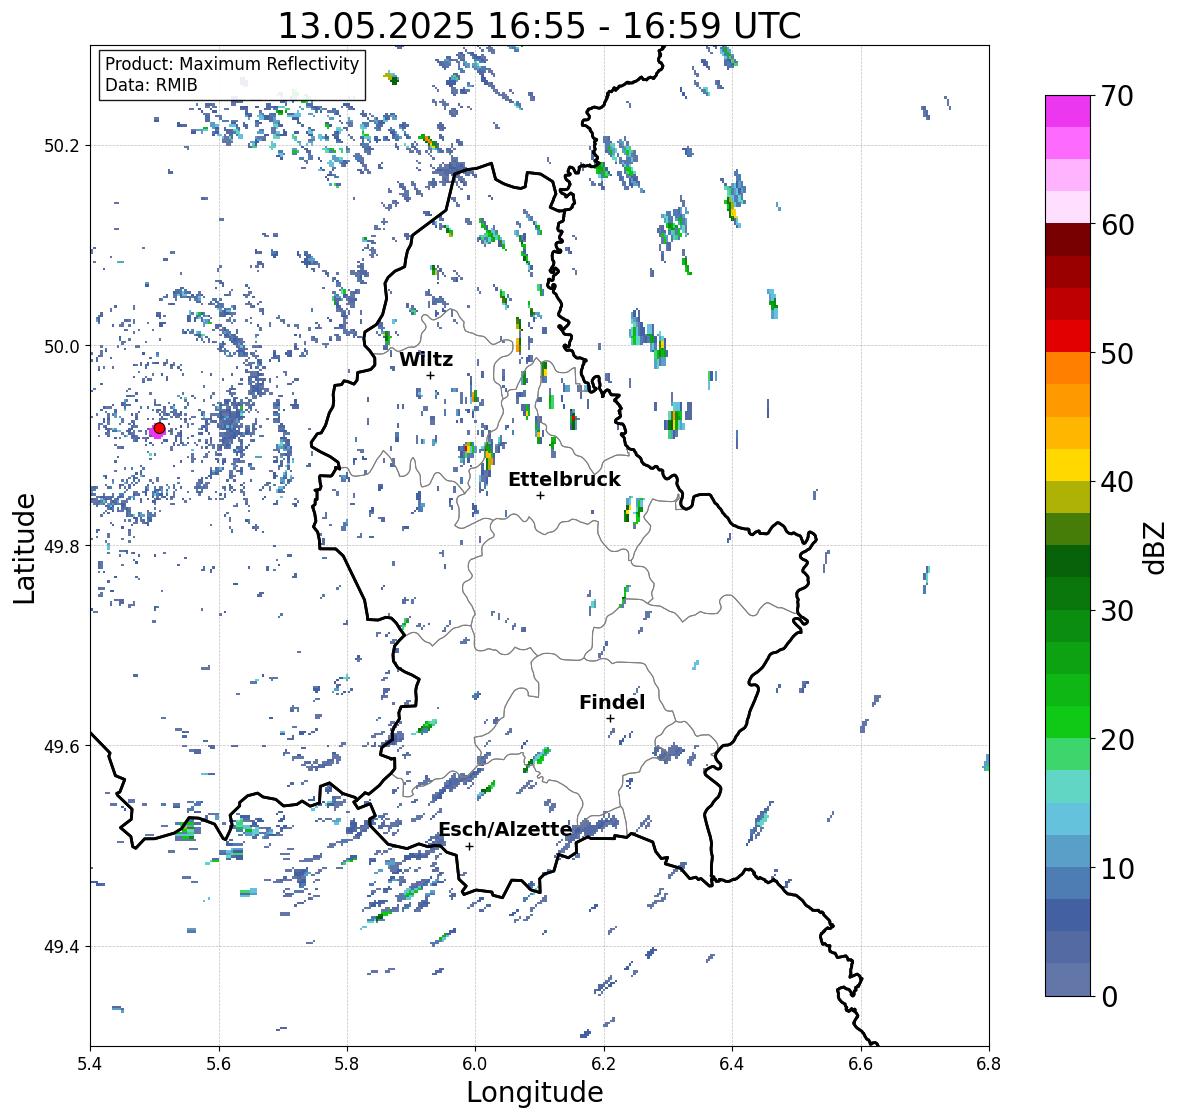The image size is (1179, 1117).
Task: Click the Longitude axis label
Action: [535, 1092]
